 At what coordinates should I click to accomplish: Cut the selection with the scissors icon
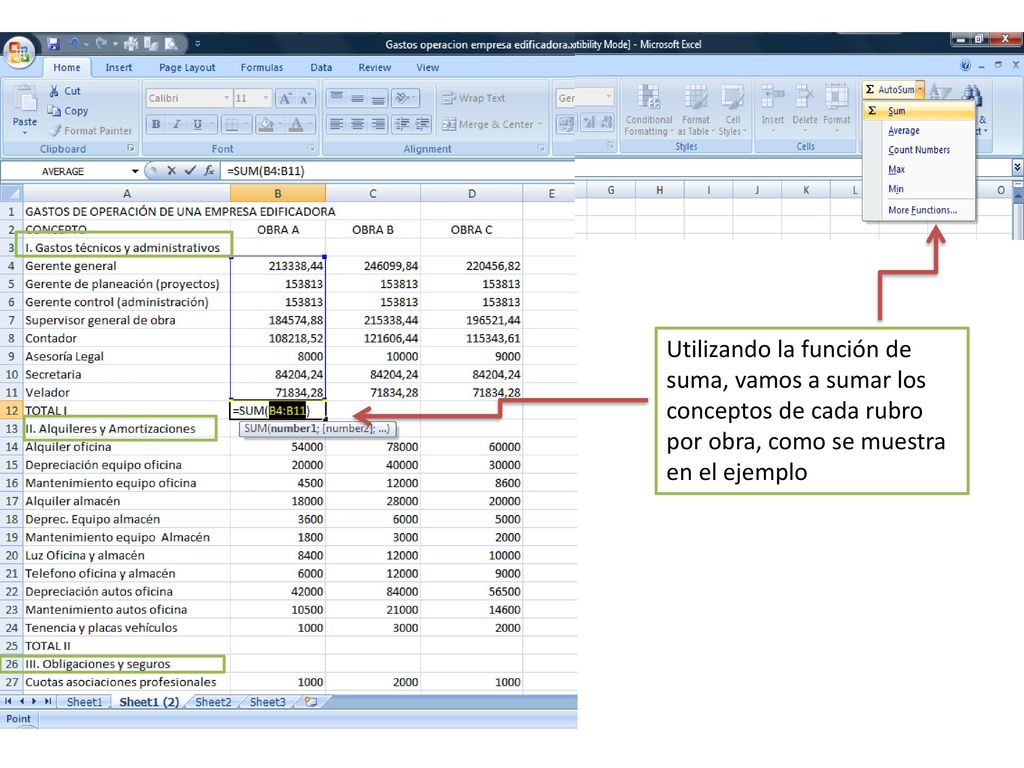click(54, 91)
